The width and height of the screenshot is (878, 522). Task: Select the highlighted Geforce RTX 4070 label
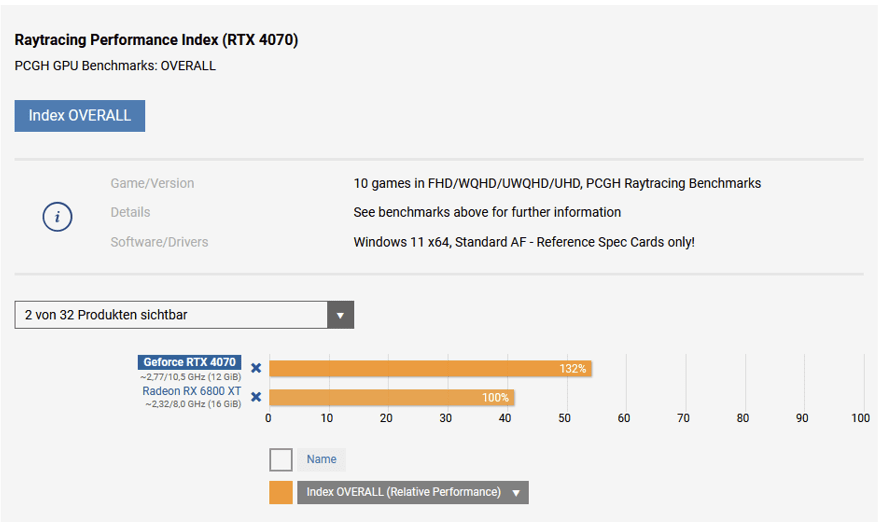(189, 362)
